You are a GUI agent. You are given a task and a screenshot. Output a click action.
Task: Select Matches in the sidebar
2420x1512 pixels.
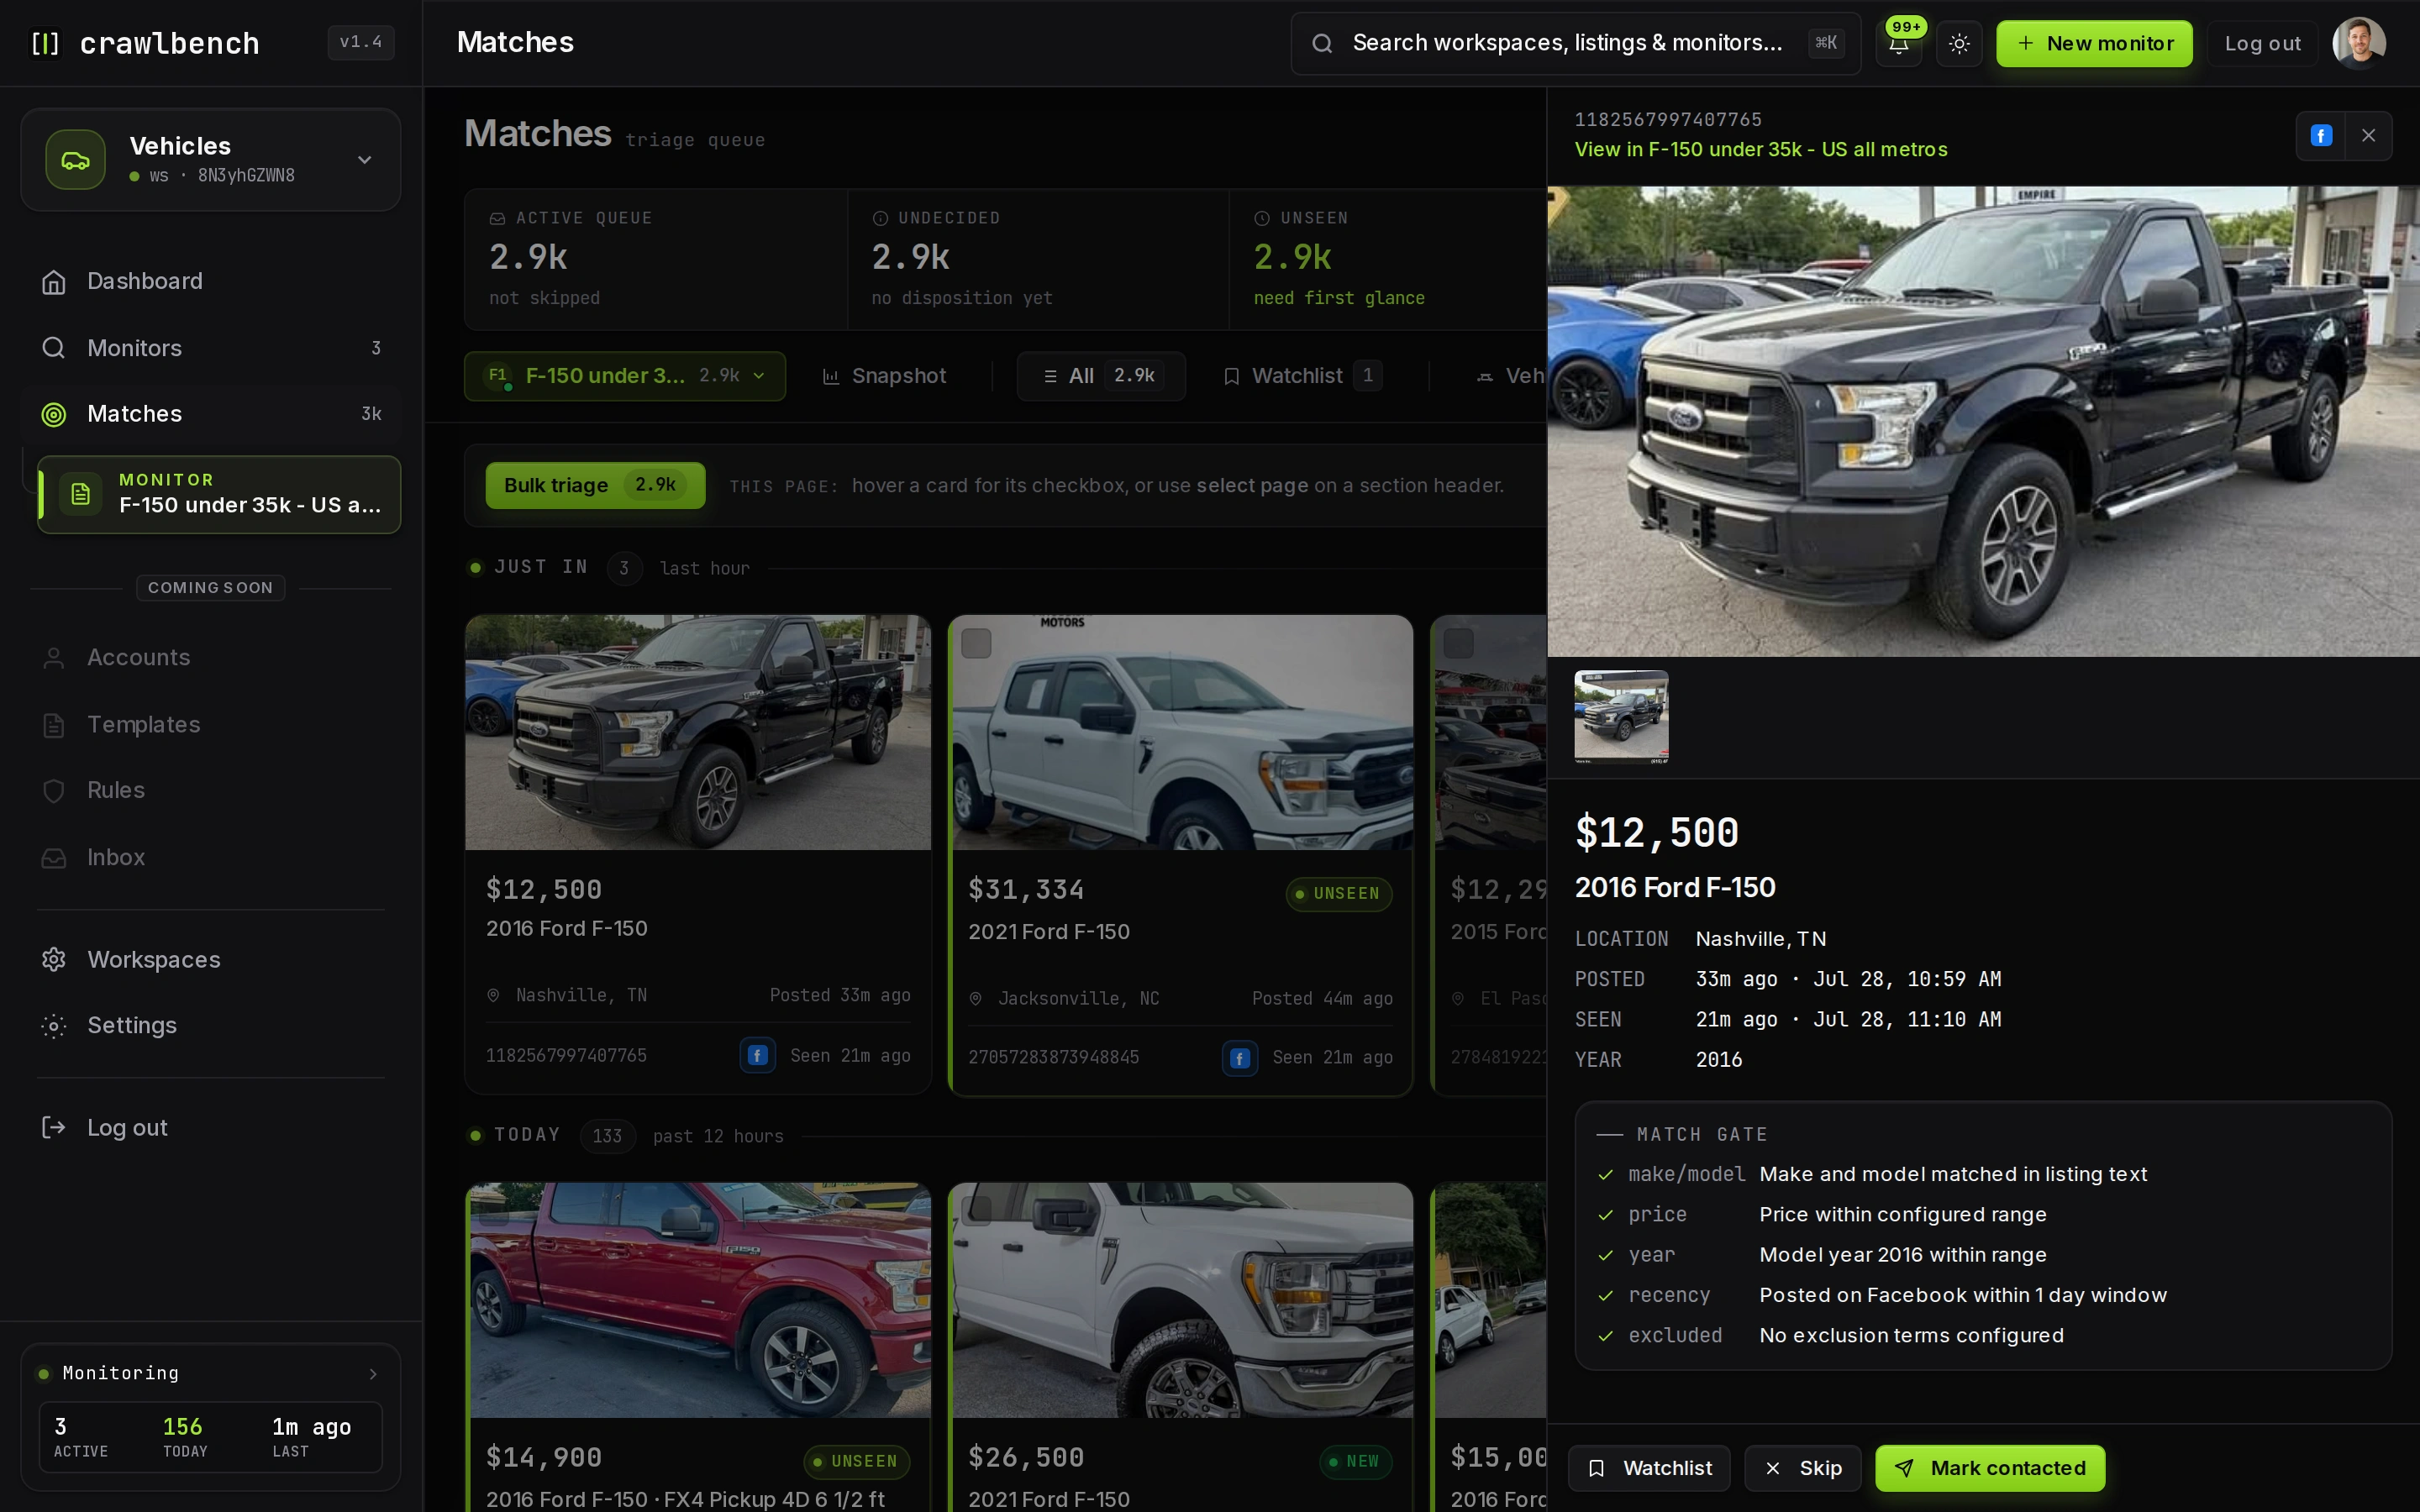pyautogui.click(x=211, y=414)
